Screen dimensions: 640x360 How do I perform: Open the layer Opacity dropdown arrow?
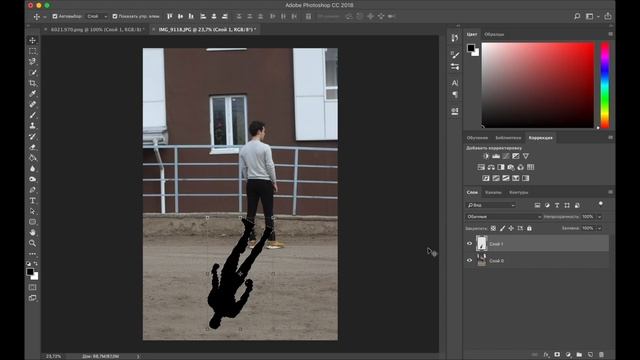click(x=600, y=217)
